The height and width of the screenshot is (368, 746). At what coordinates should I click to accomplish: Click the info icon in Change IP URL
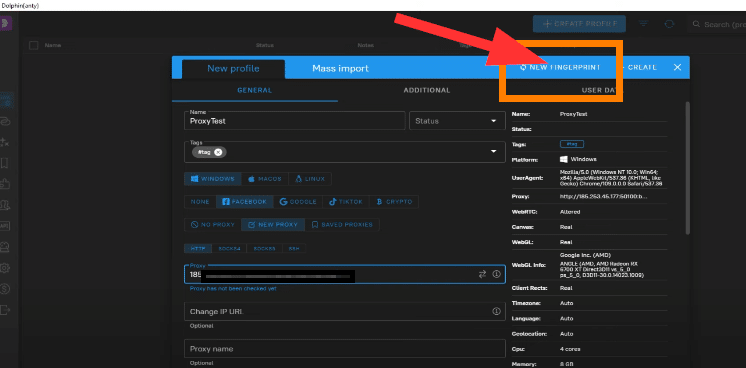[496, 311]
